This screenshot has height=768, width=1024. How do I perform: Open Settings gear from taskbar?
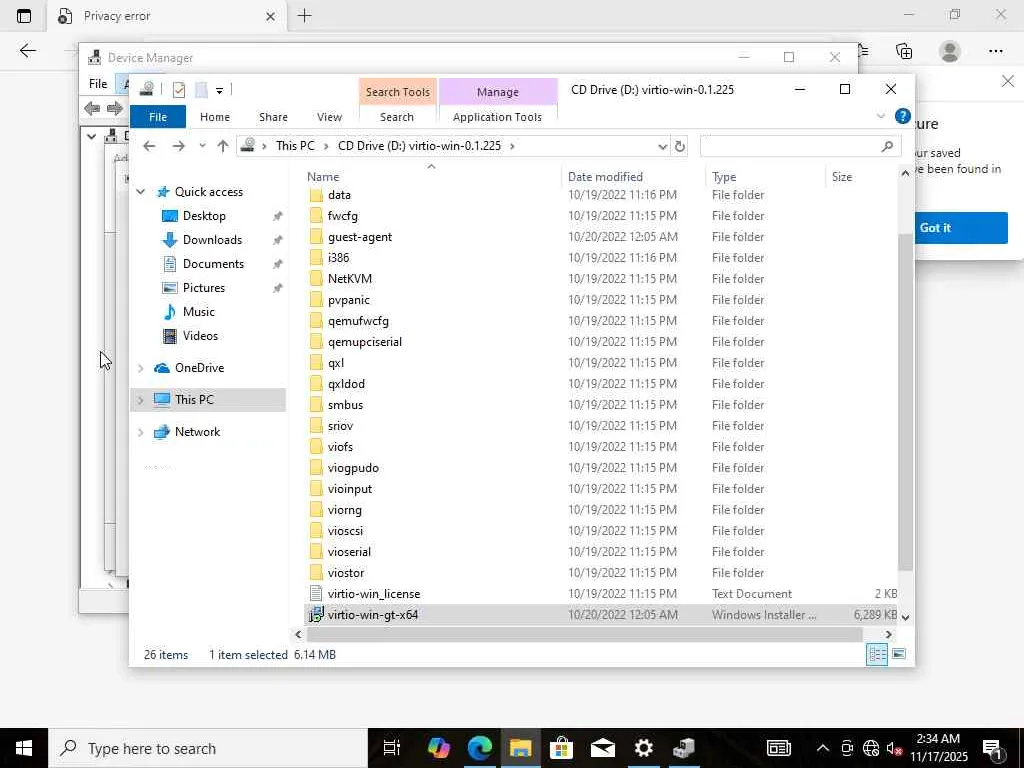643,748
